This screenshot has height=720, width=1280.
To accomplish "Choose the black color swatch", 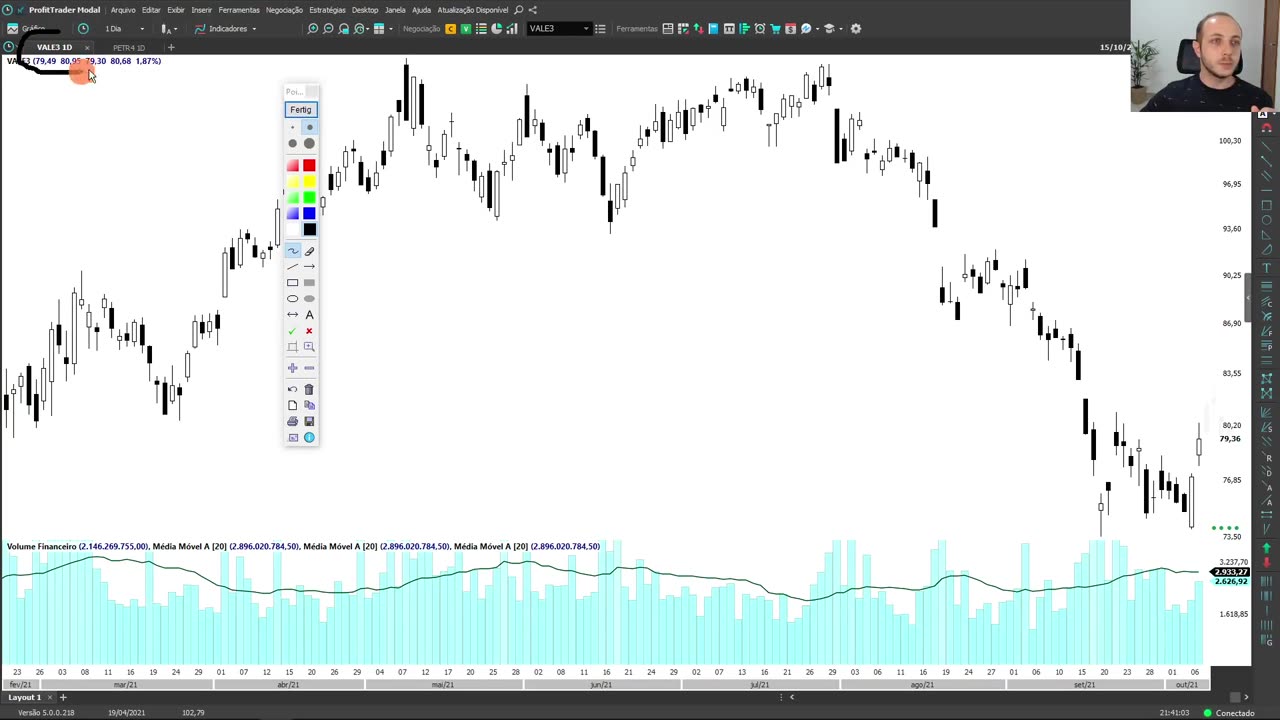I will [309, 229].
